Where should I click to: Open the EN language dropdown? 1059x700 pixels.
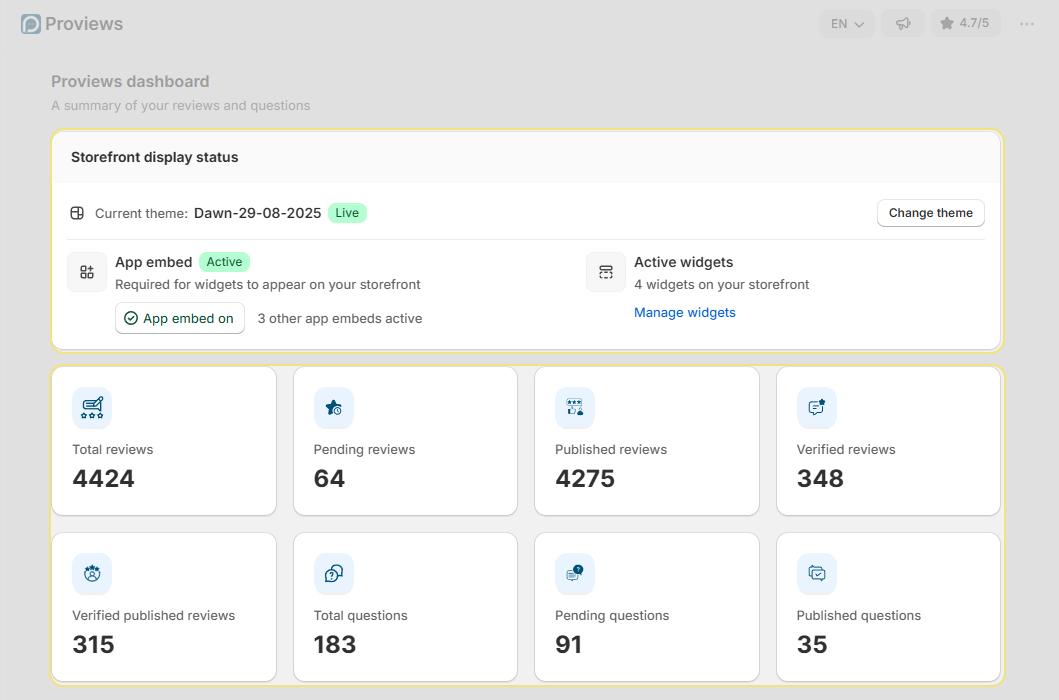click(x=847, y=24)
